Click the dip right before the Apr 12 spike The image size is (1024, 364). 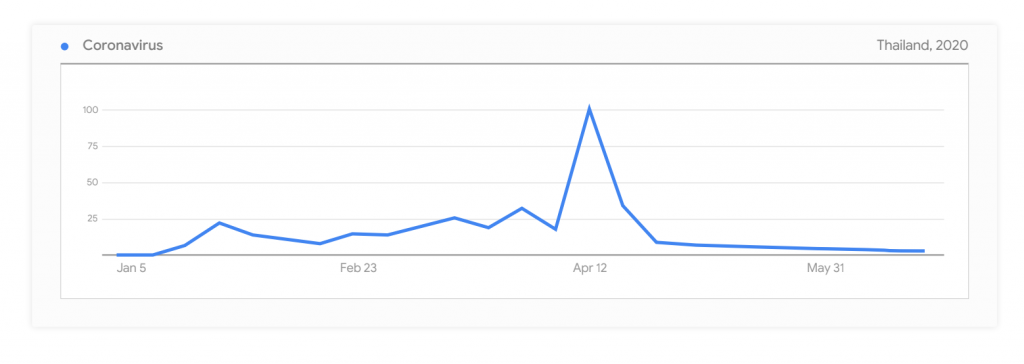[555, 229]
